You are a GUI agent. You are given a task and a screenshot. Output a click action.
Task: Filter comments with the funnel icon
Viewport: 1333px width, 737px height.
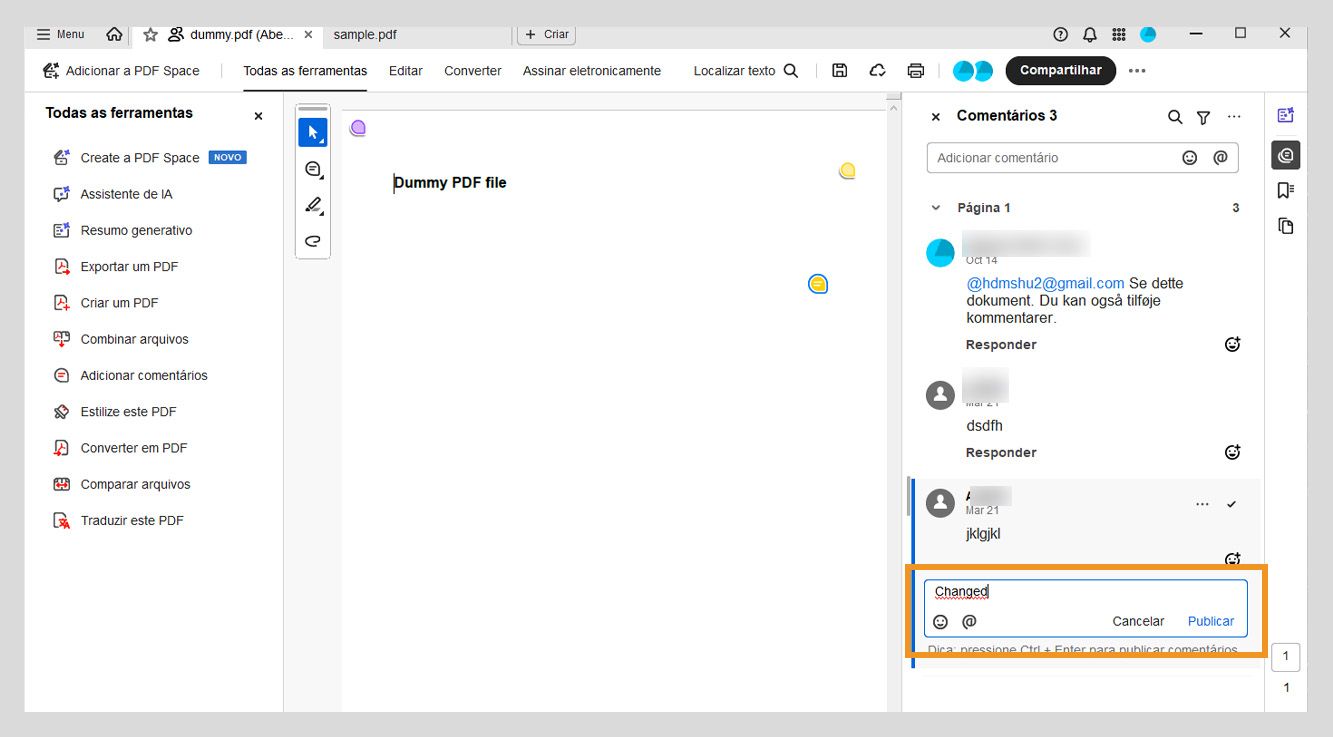pyautogui.click(x=1203, y=117)
